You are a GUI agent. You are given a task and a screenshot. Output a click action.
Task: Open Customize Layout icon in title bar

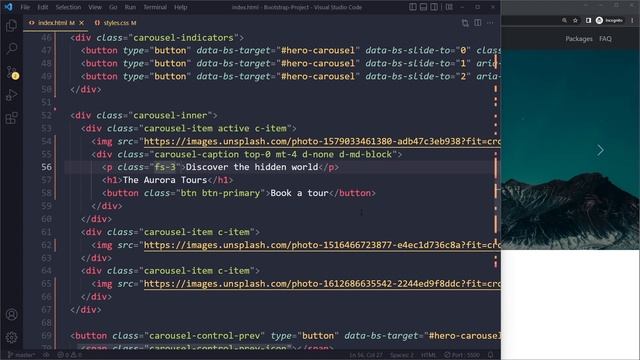[449, 7]
